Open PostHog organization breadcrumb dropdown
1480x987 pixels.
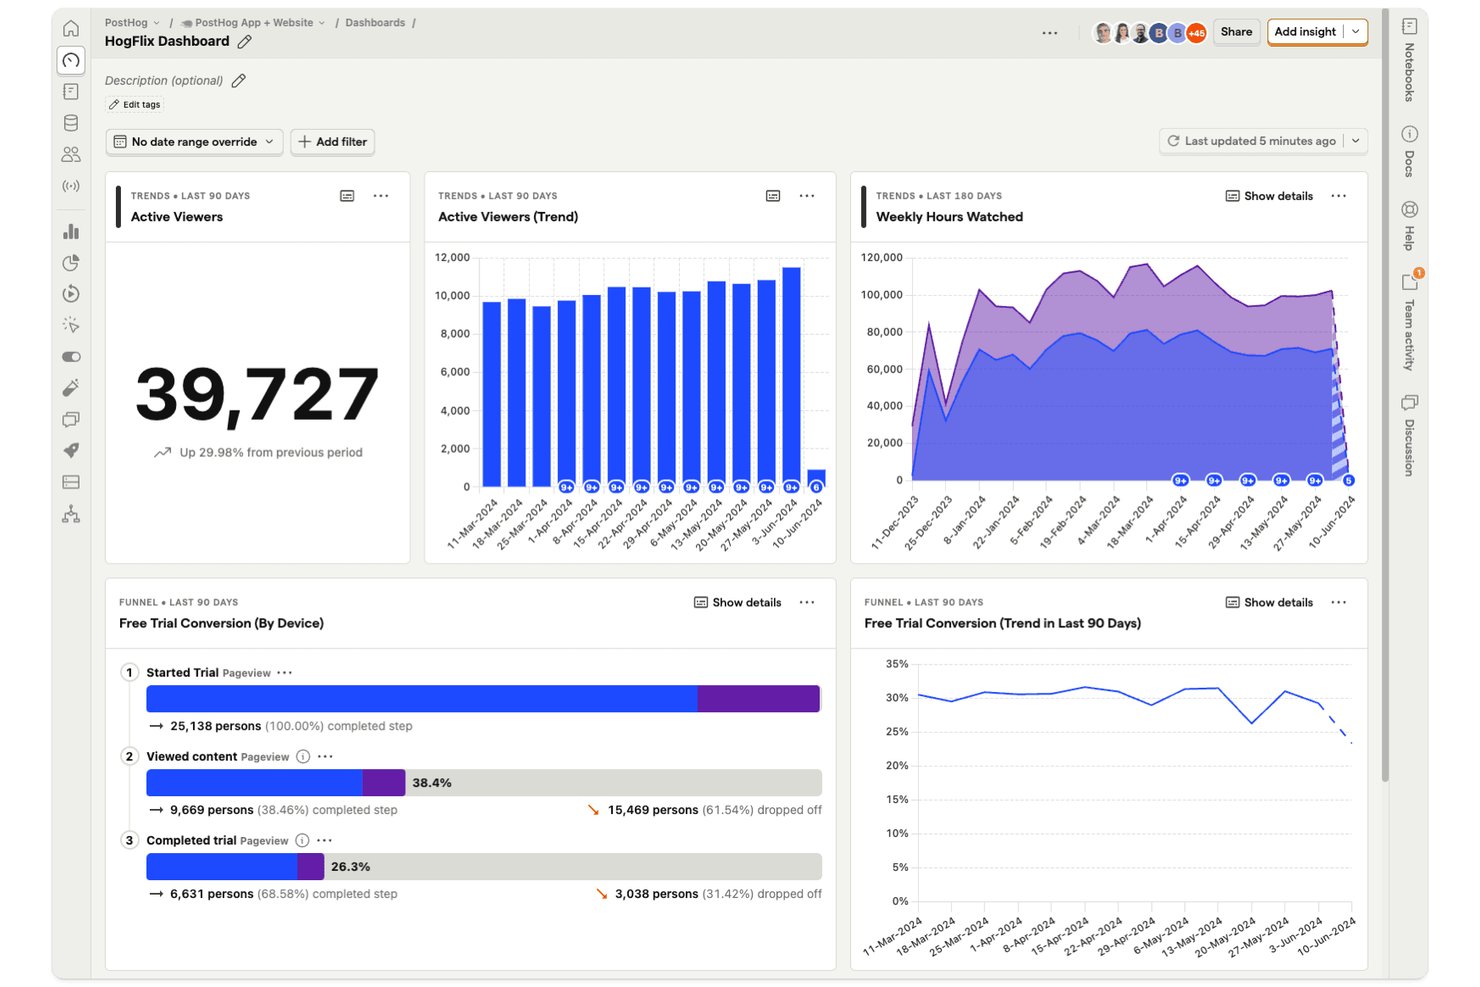[132, 23]
